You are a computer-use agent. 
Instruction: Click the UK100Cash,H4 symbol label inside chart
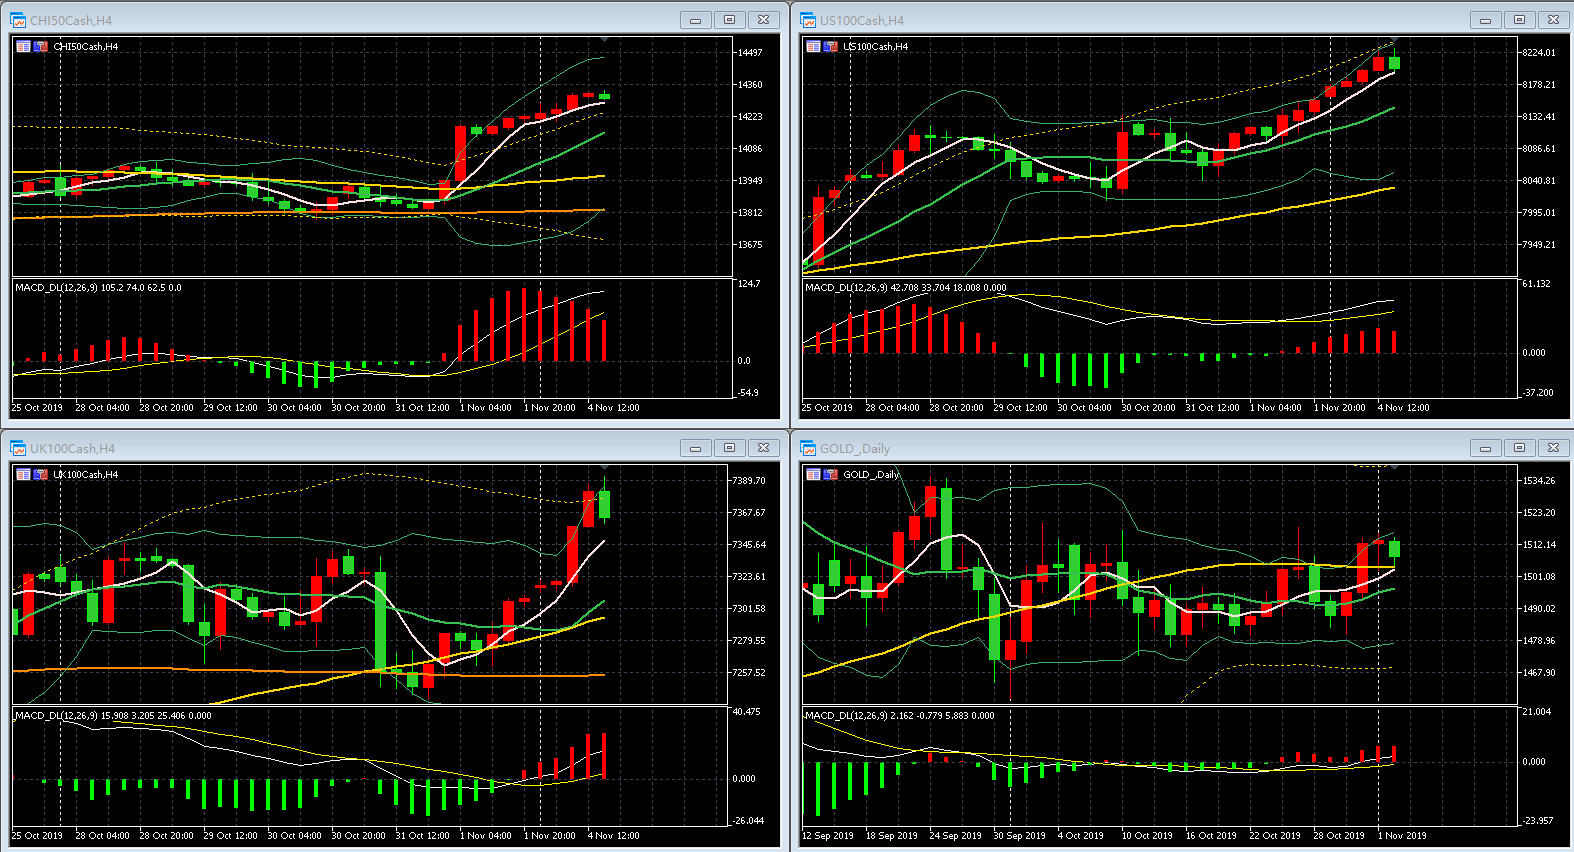[x=86, y=474]
